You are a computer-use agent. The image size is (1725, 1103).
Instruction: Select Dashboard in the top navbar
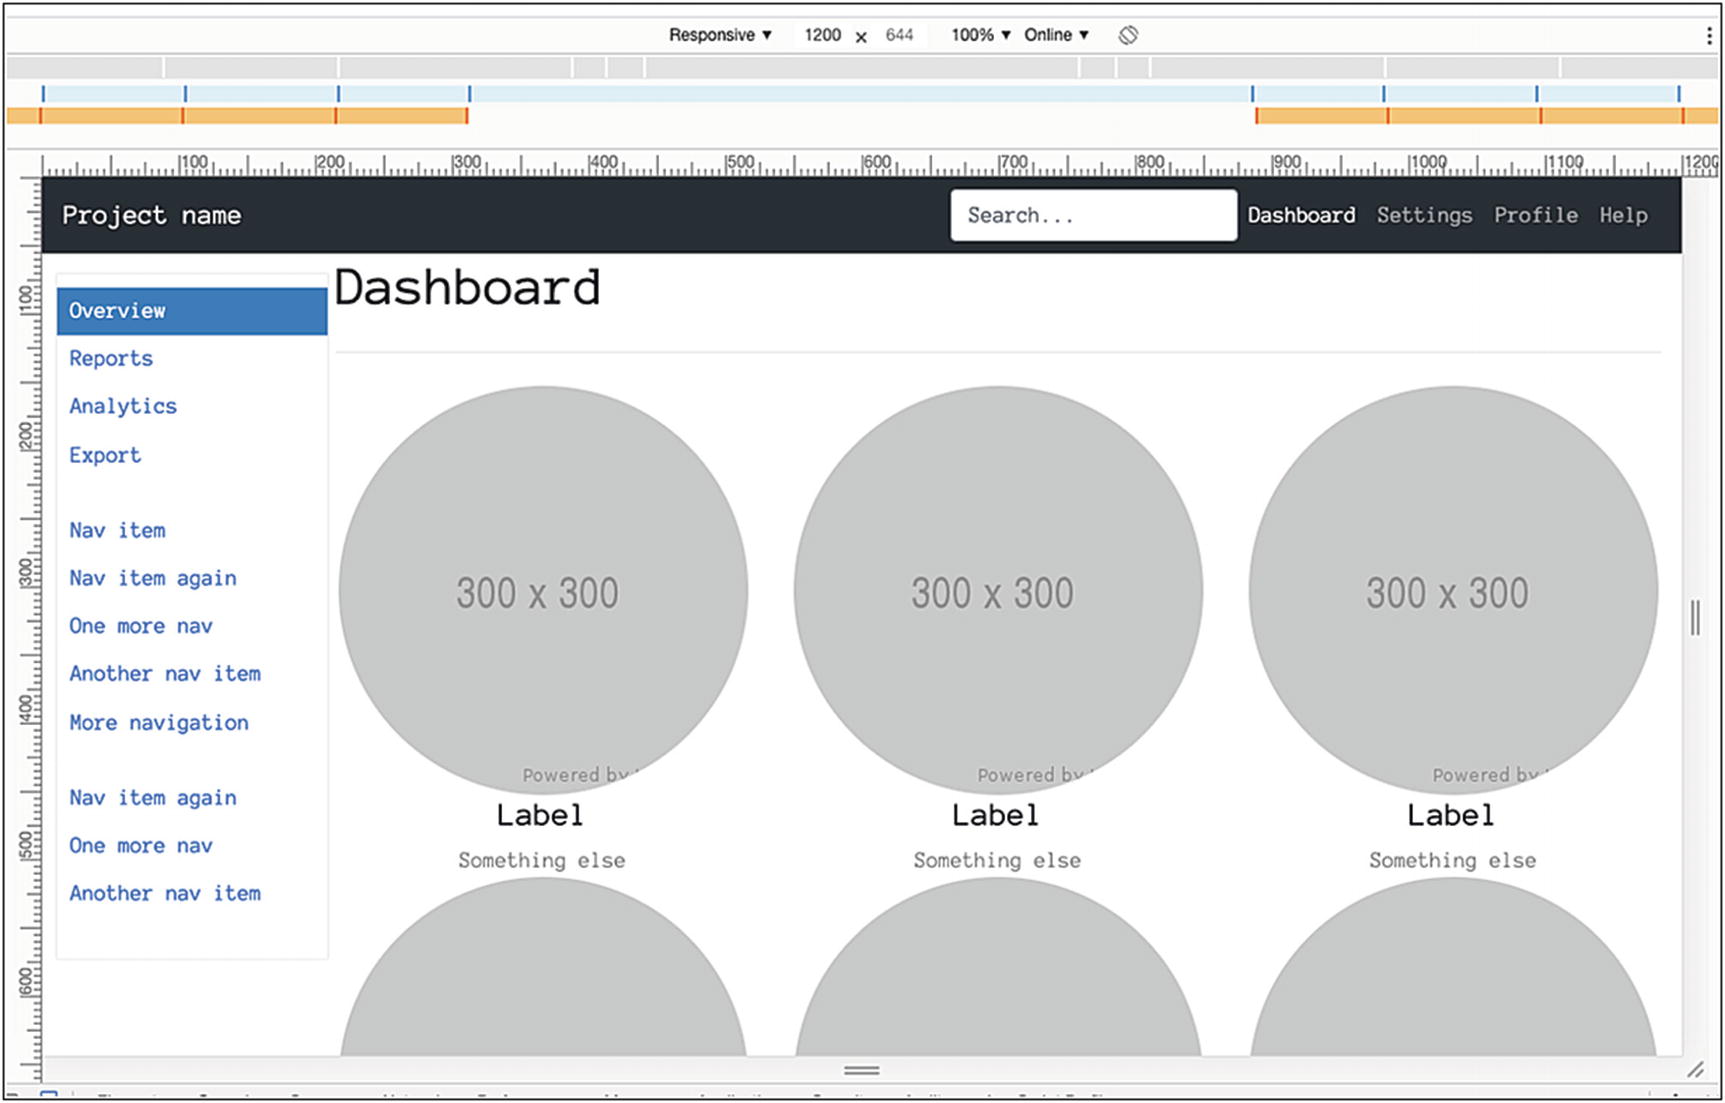point(1301,215)
